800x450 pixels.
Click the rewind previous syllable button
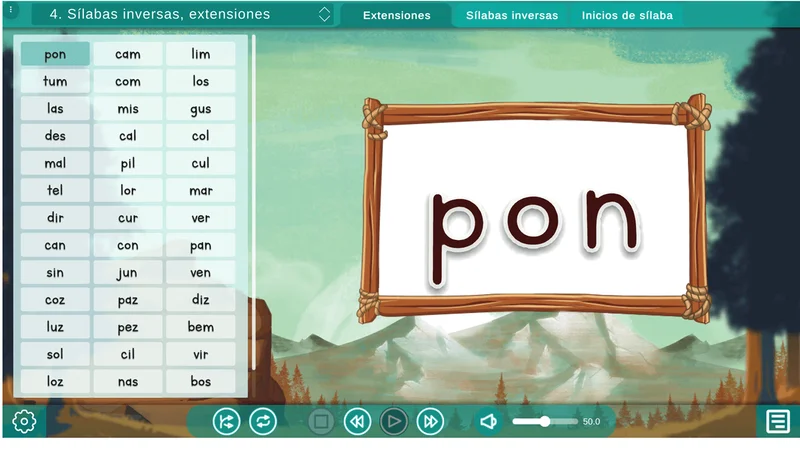(357, 421)
